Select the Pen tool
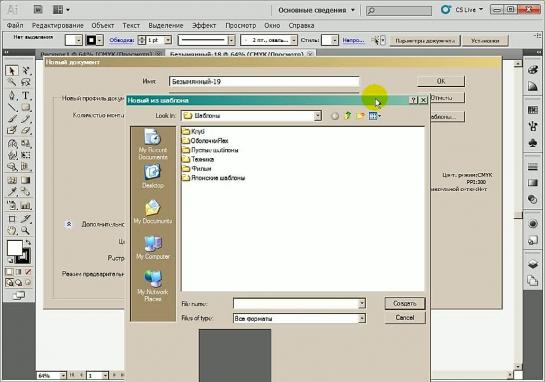The width and height of the screenshot is (545, 382). pos(12,95)
